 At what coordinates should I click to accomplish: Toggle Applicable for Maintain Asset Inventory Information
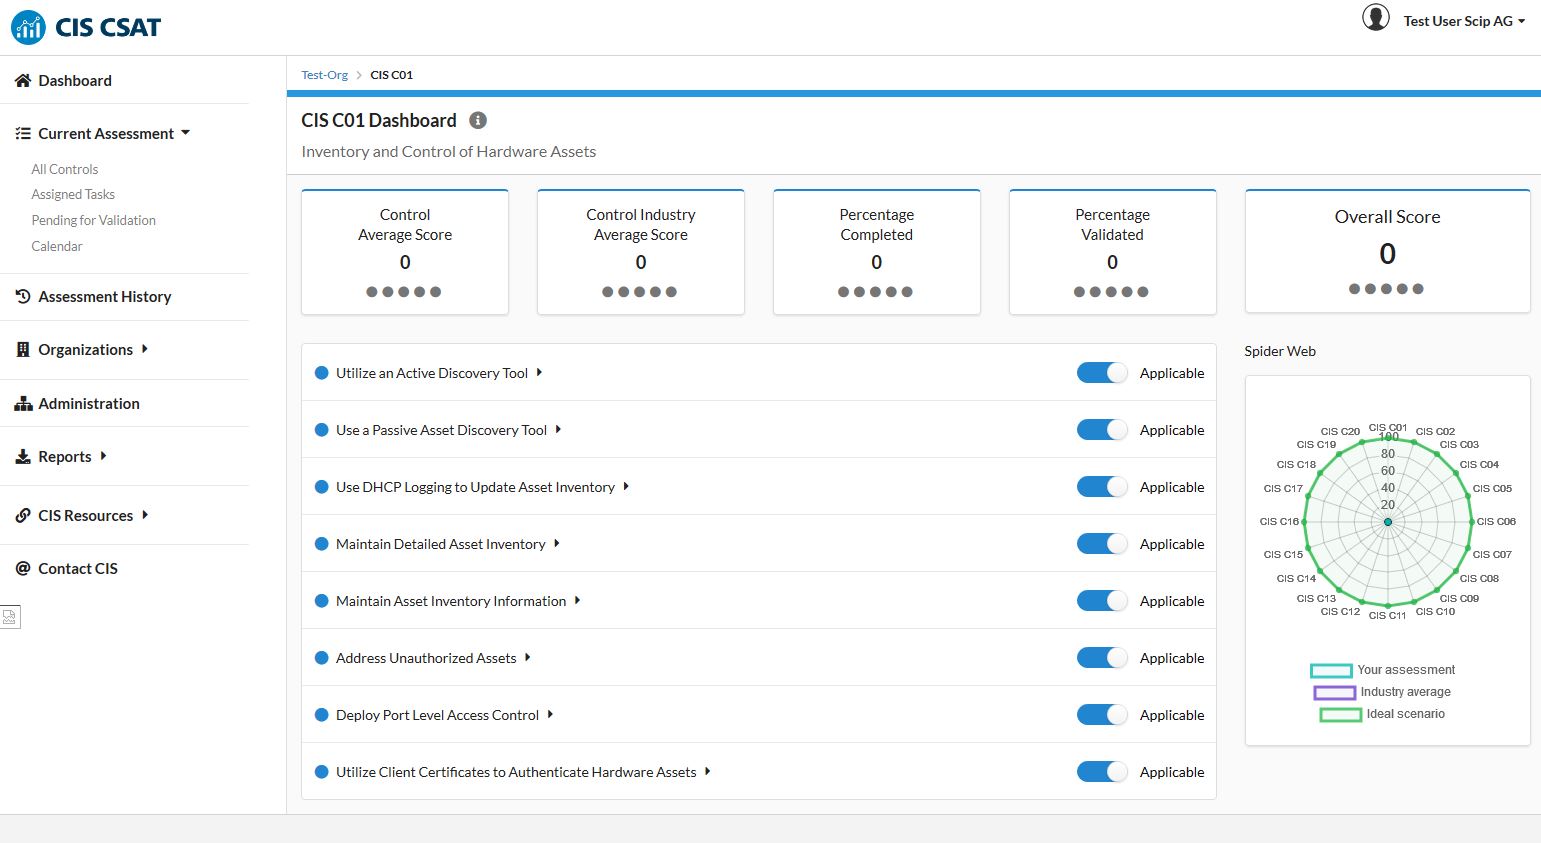[1102, 601]
